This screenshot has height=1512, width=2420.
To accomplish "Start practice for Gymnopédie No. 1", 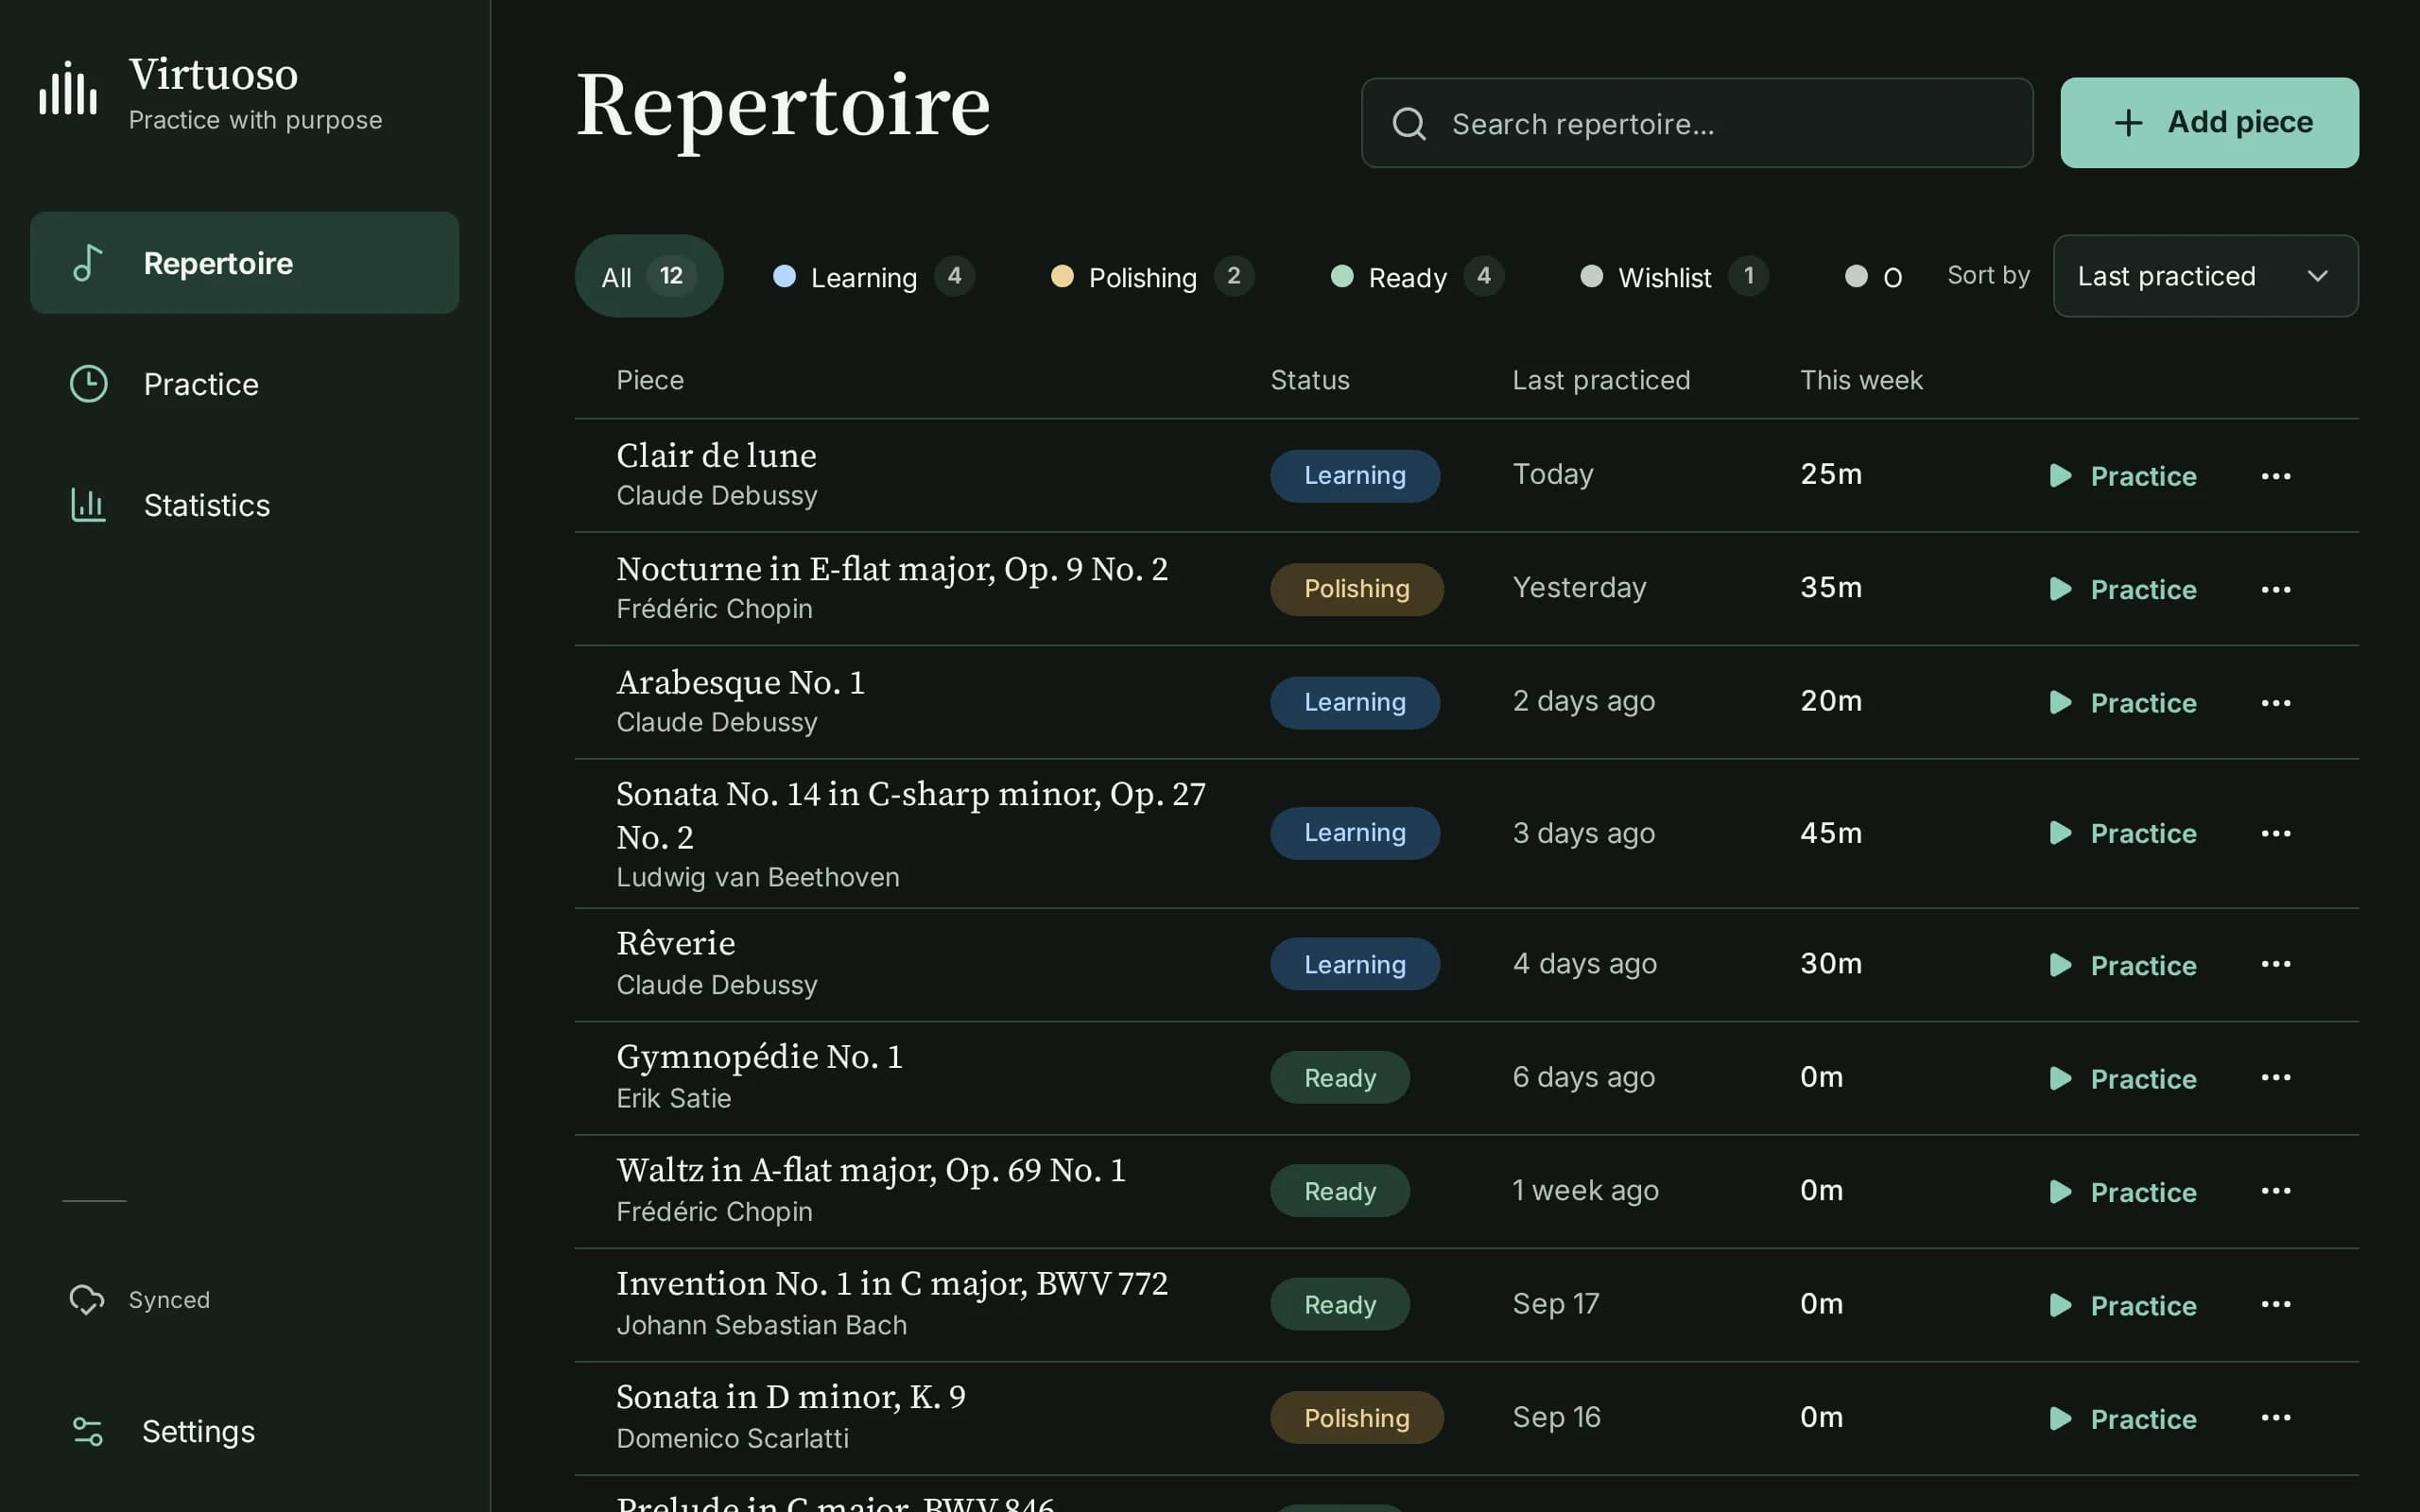I will [2122, 1078].
